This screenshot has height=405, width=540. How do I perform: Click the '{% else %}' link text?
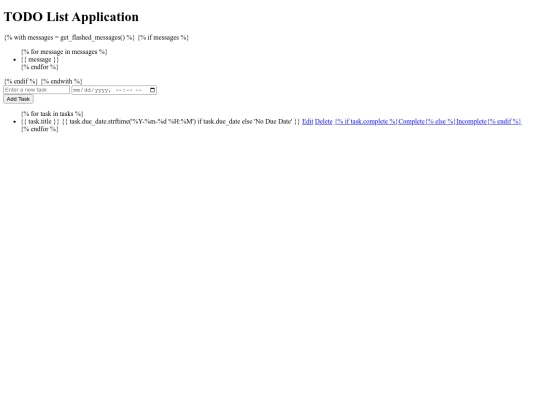440,122
